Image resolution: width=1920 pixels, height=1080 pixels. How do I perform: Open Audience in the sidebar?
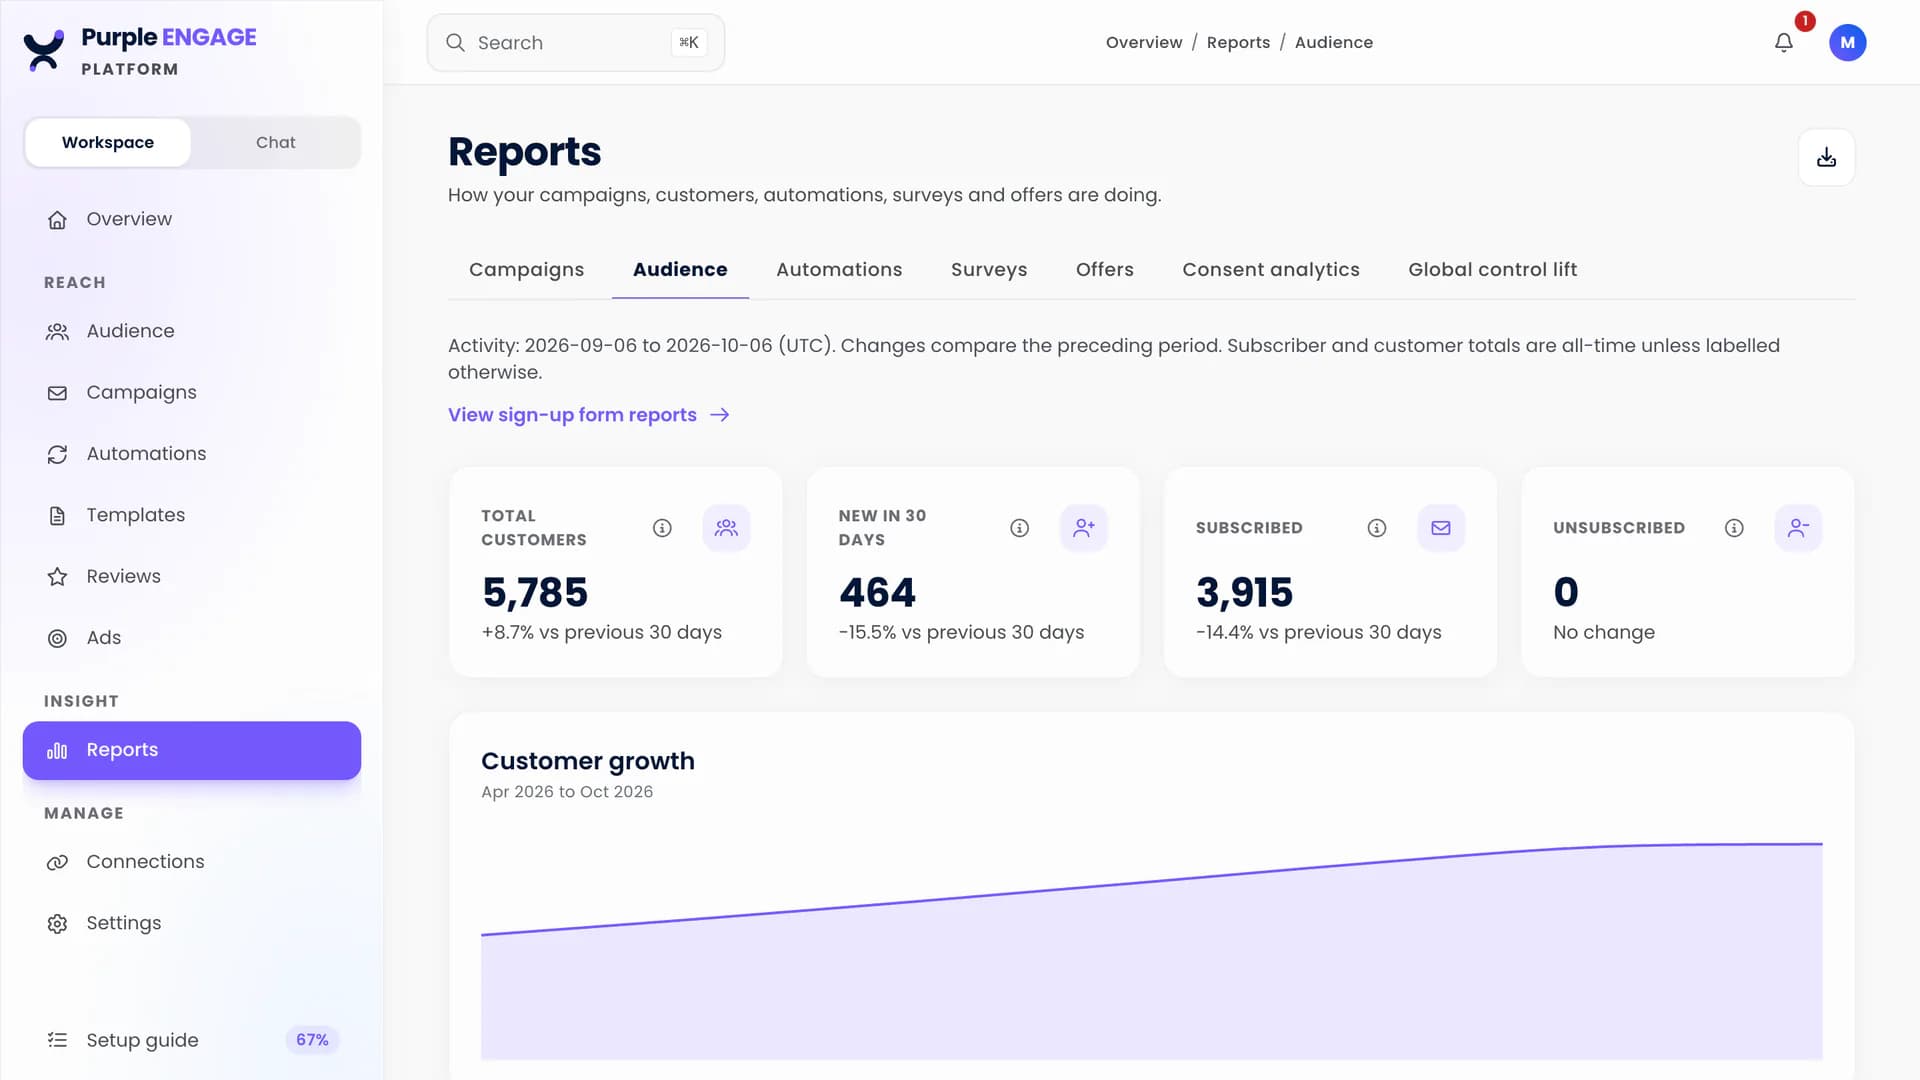tap(192, 331)
